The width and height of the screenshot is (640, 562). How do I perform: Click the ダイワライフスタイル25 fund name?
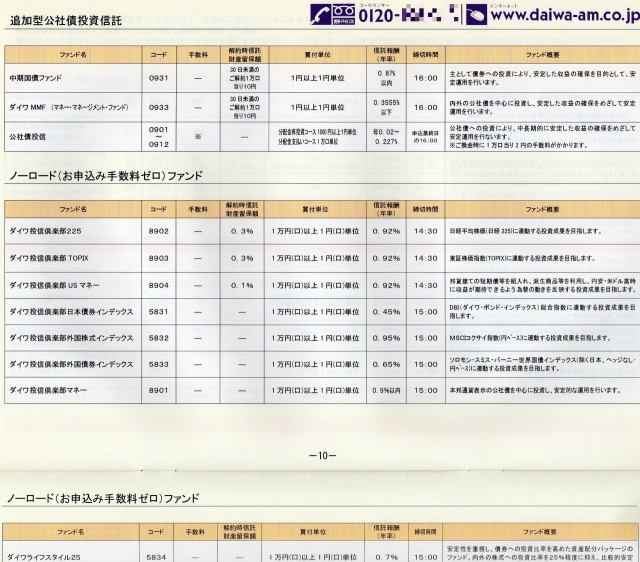[43, 557]
